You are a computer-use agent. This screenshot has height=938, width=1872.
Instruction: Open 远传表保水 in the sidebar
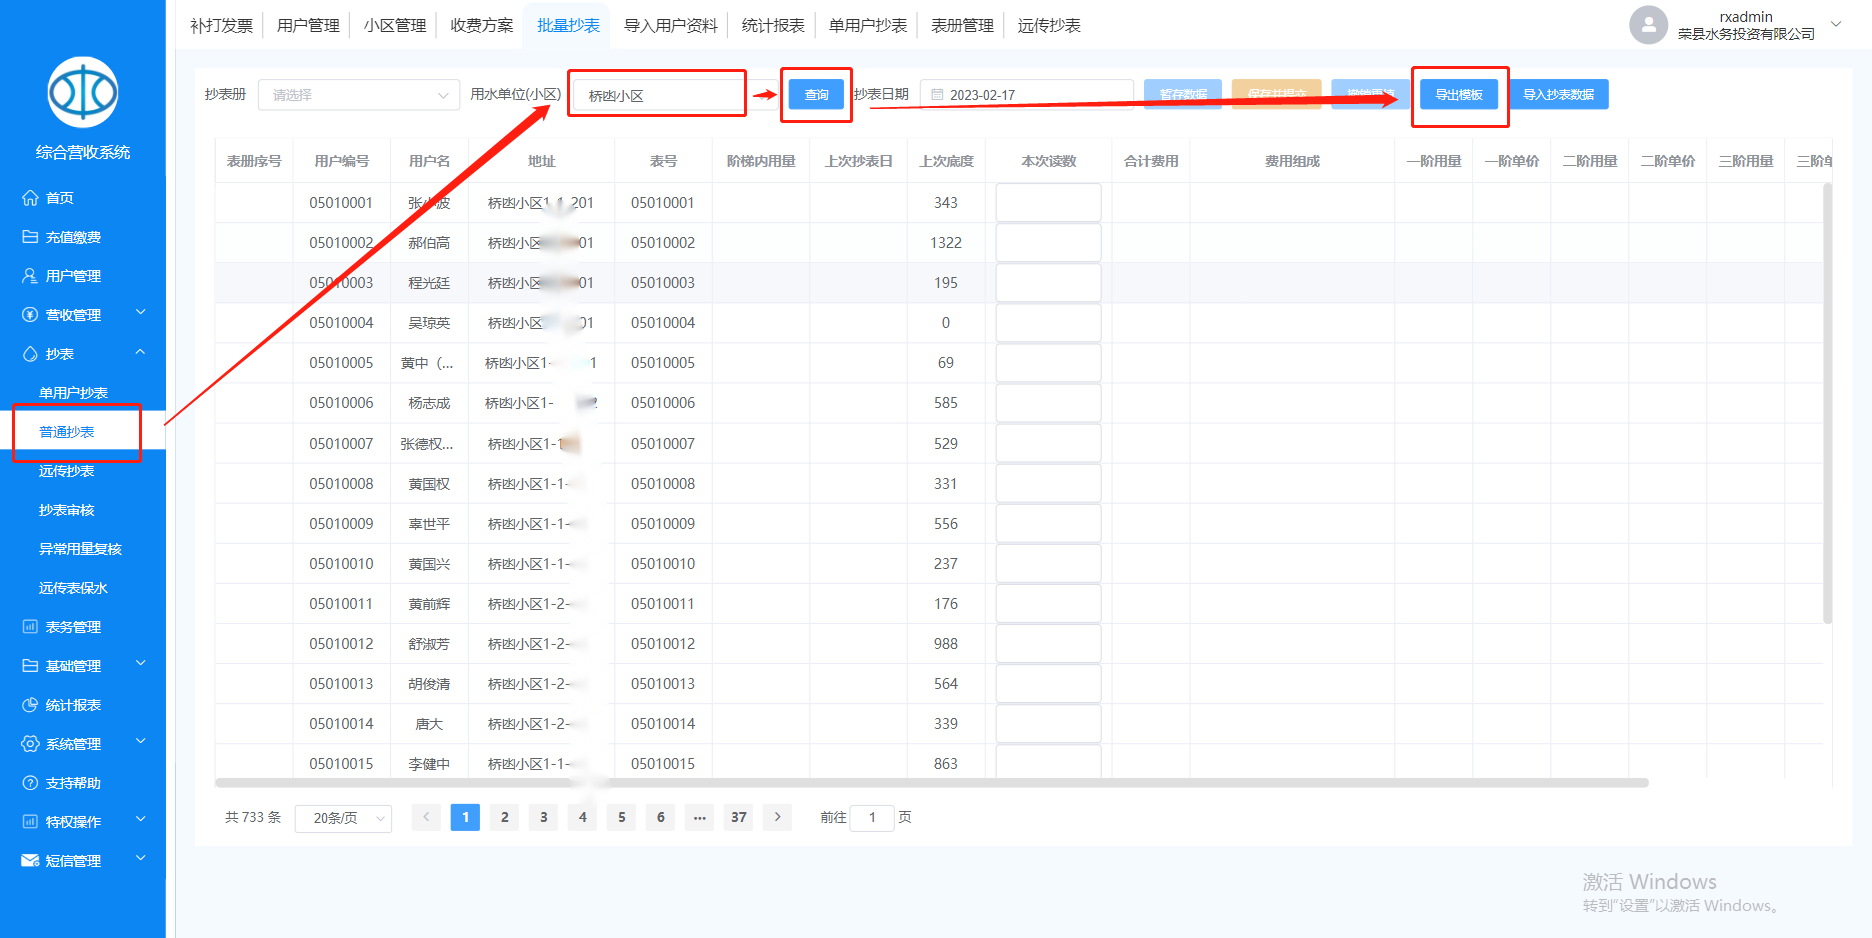(73, 588)
